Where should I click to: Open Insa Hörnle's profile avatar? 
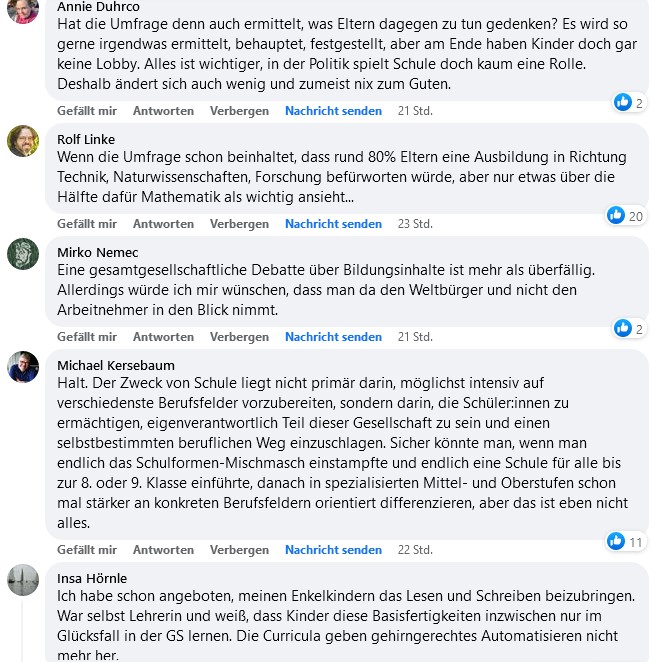coord(23,580)
